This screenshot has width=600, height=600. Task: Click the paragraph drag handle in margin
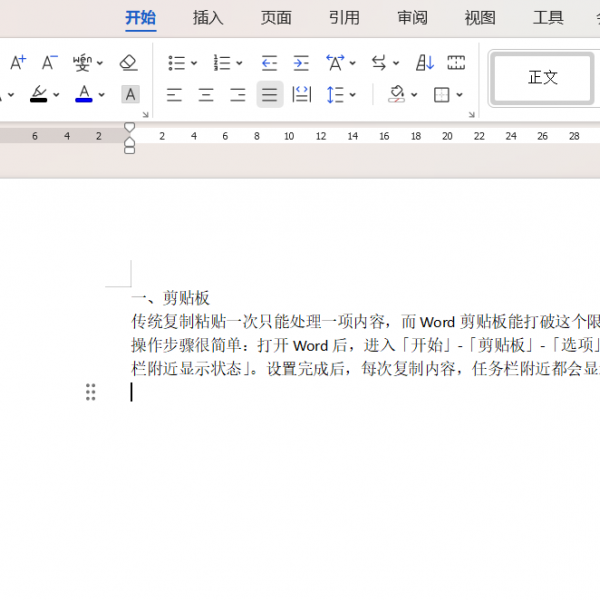(x=91, y=392)
